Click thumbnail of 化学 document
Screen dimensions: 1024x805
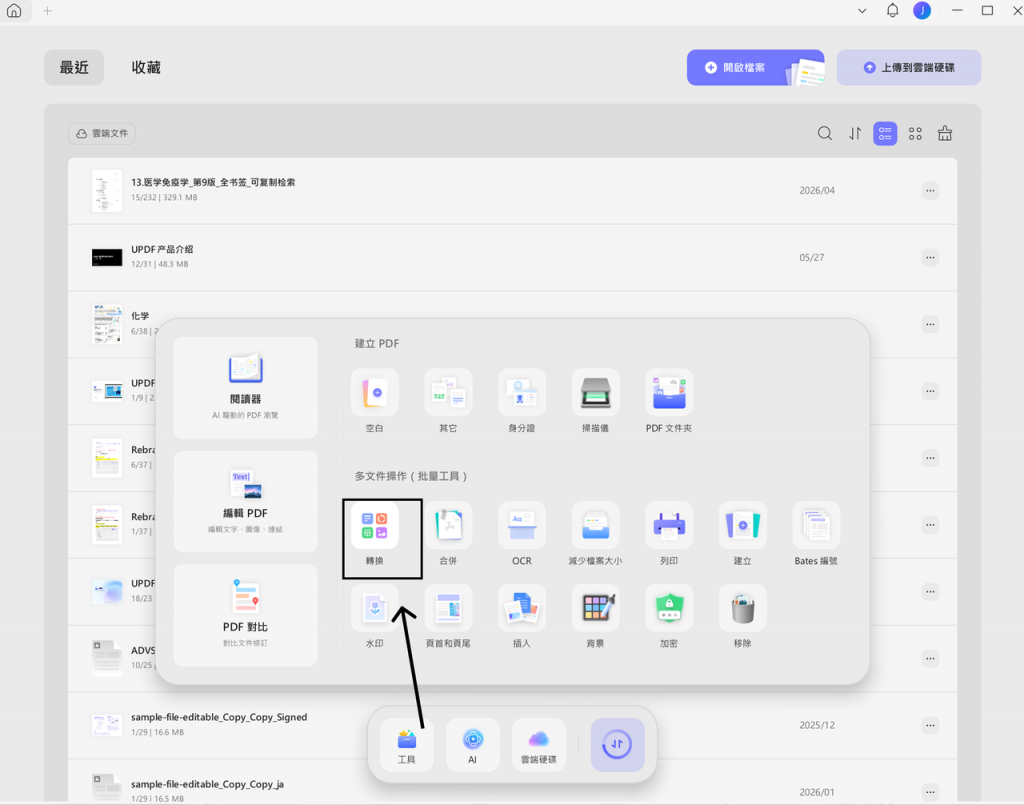tap(107, 324)
